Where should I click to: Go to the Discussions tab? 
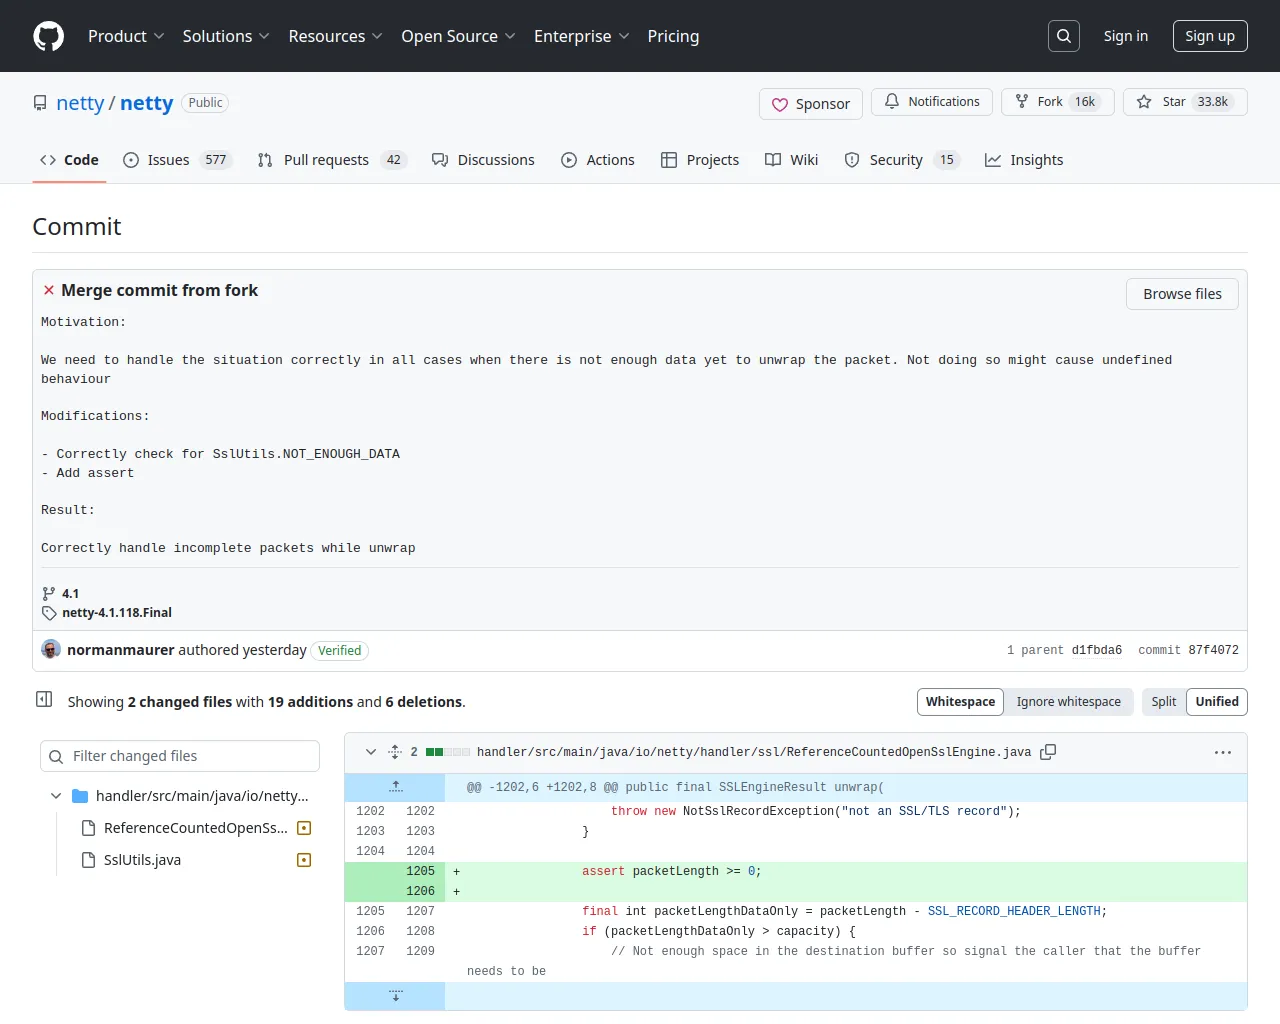coord(483,160)
